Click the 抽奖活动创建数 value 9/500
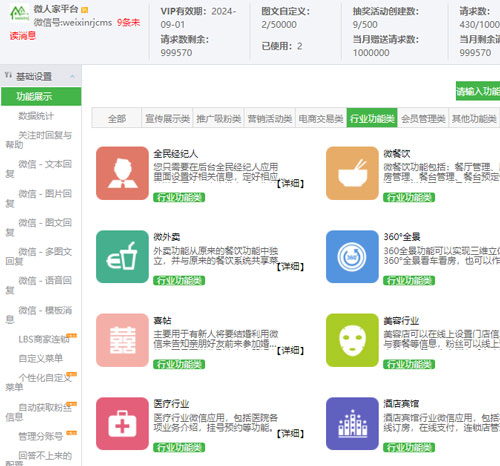This screenshot has height=466, width=500. [365, 25]
